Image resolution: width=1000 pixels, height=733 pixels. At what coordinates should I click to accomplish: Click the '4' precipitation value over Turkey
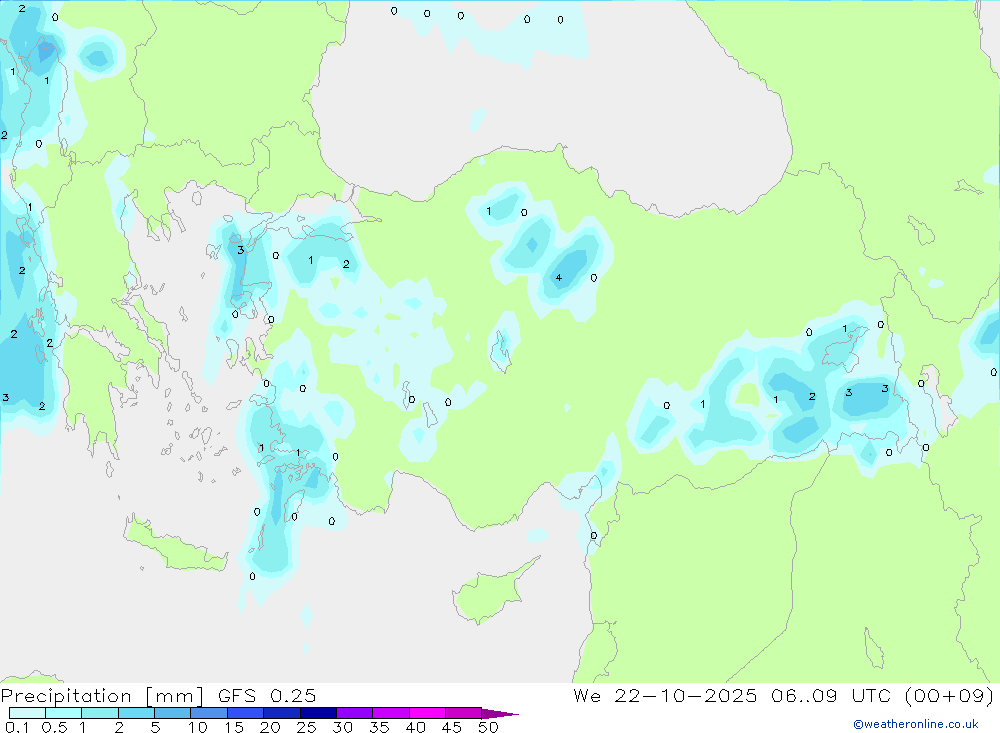(x=559, y=278)
